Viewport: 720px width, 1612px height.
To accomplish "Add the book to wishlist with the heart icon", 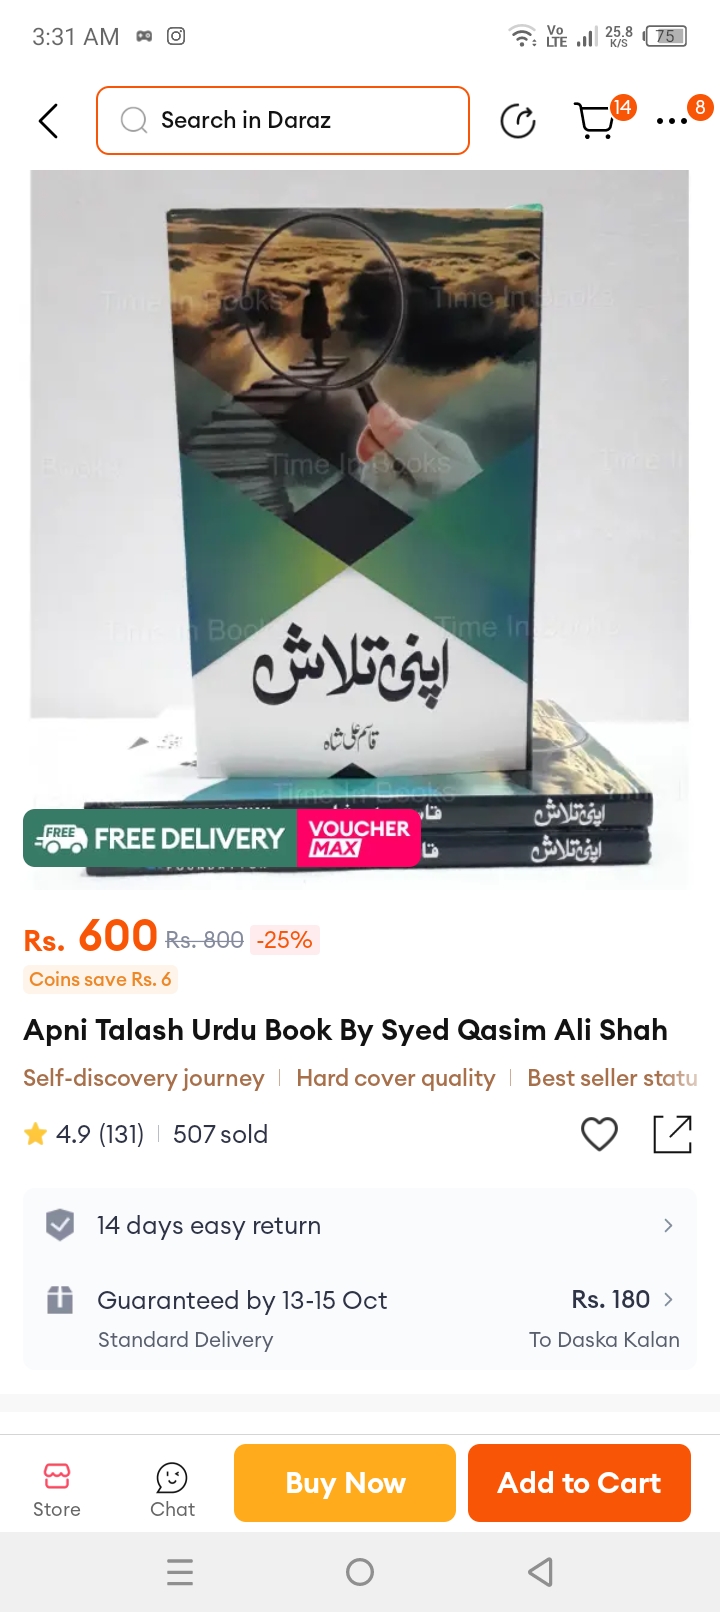I will tap(599, 1134).
